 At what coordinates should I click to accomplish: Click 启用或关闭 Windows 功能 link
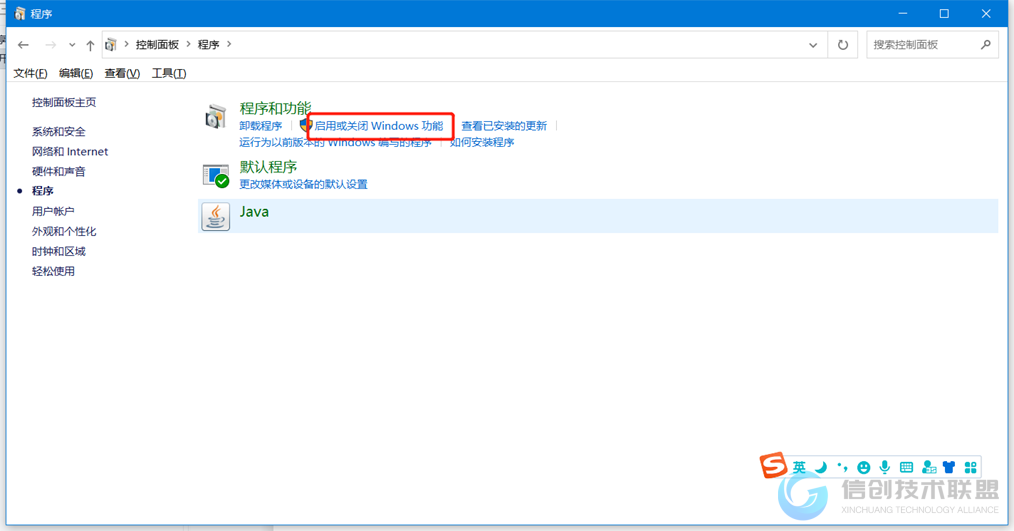click(379, 125)
